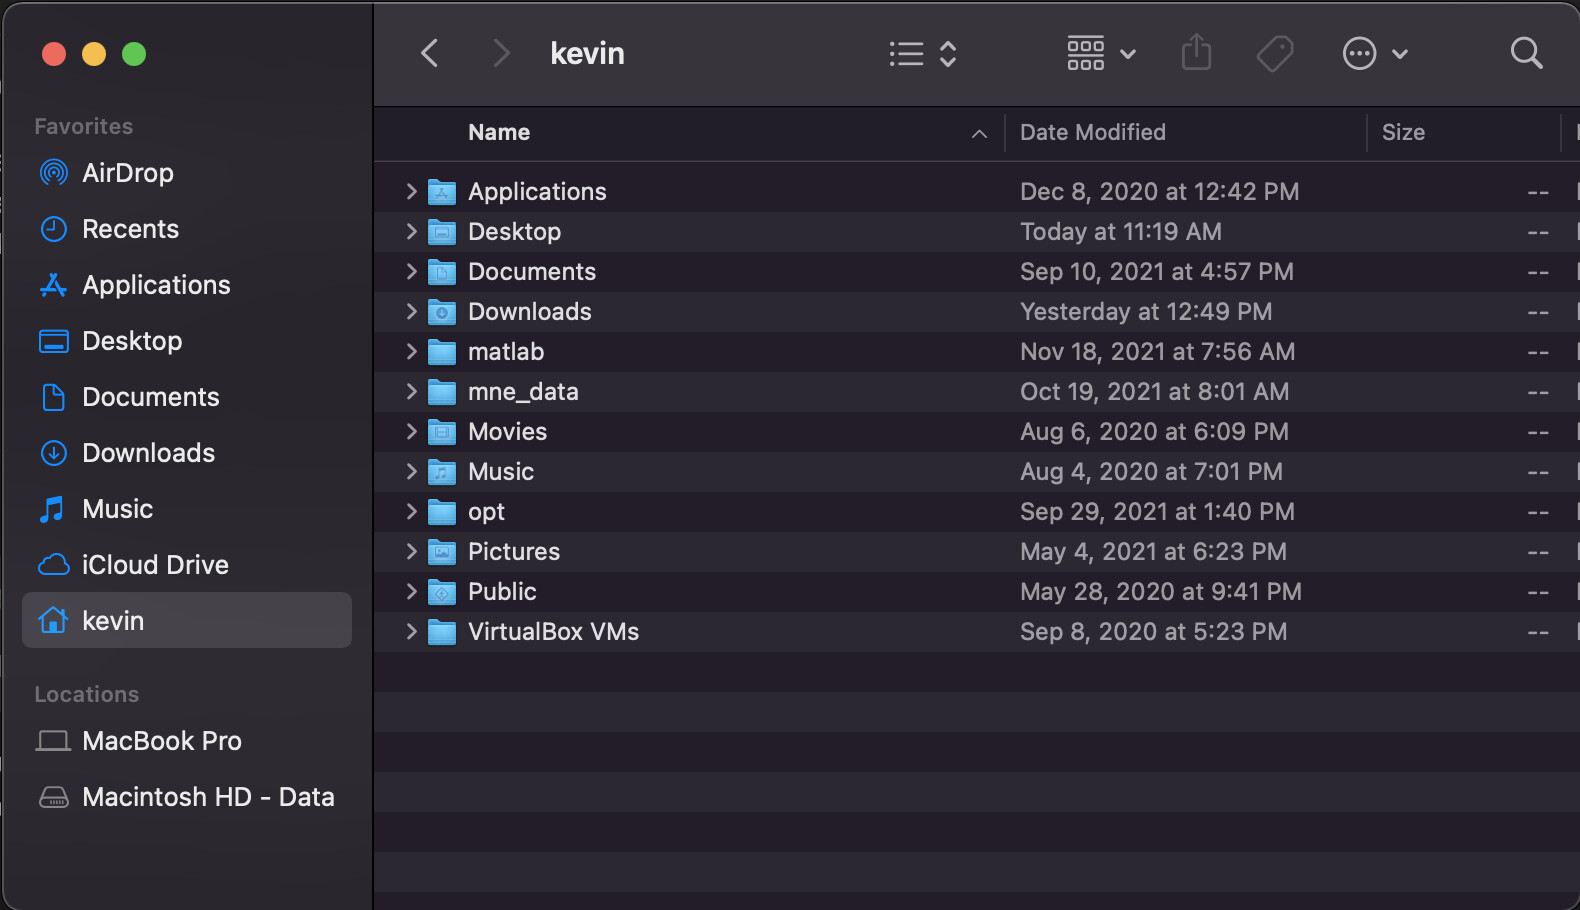Toggle sort direction arrow in Name column
Image resolution: width=1580 pixels, height=910 pixels.
(x=979, y=133)
